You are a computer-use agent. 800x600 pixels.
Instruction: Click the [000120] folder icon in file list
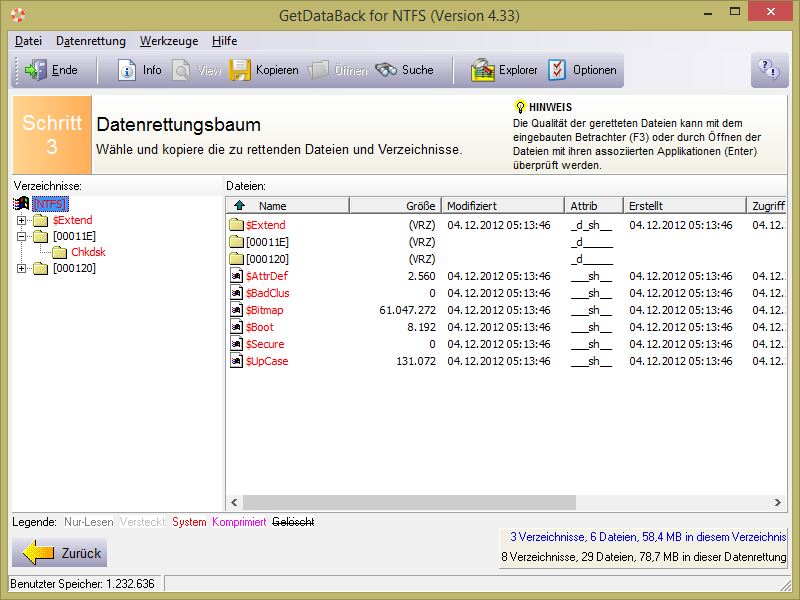(236, 259)
